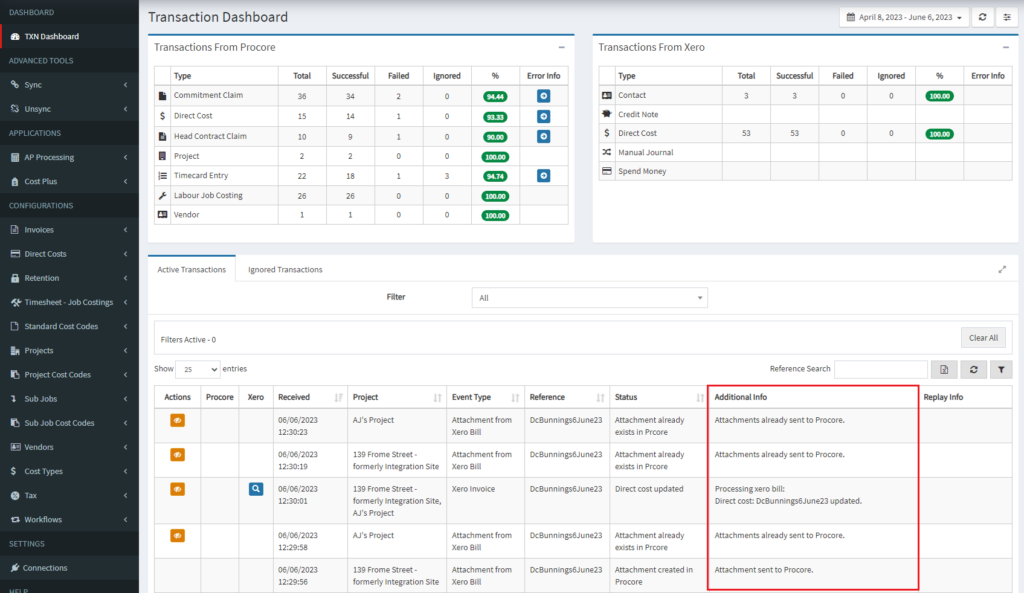This screenshot has width=1024, height=593.
Task: Open the table filter funnel icon
Action: [1000, 370]
